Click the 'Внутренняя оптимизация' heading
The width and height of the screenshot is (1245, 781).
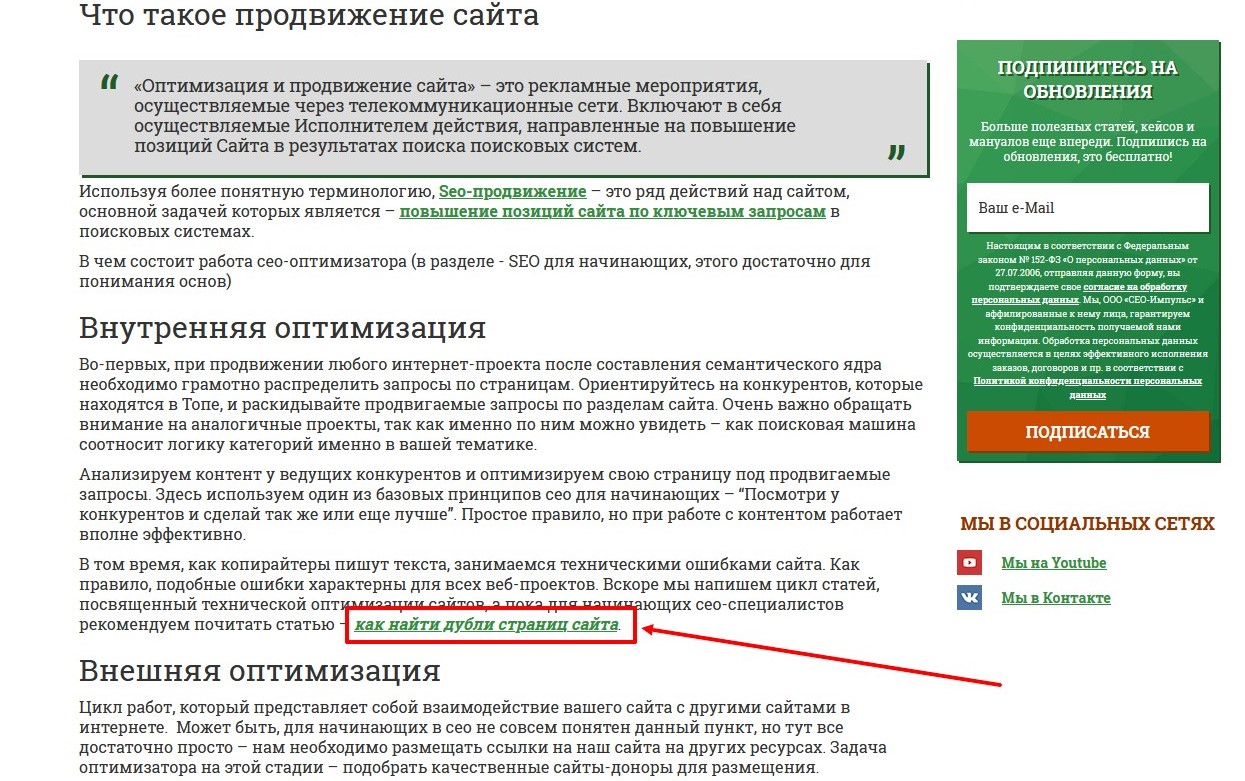click(282, 328)
